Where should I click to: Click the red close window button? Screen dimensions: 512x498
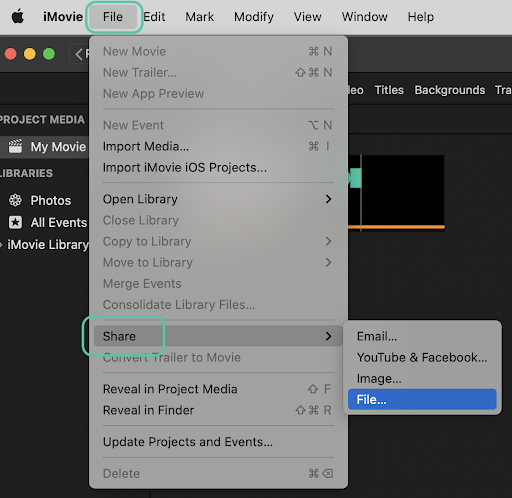[10, 54]
